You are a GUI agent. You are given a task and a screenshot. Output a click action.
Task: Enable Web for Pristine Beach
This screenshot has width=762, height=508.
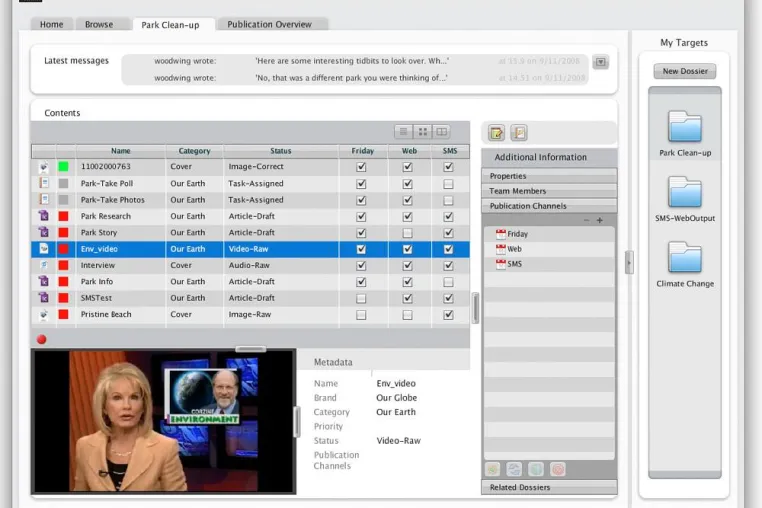point(408,315)
